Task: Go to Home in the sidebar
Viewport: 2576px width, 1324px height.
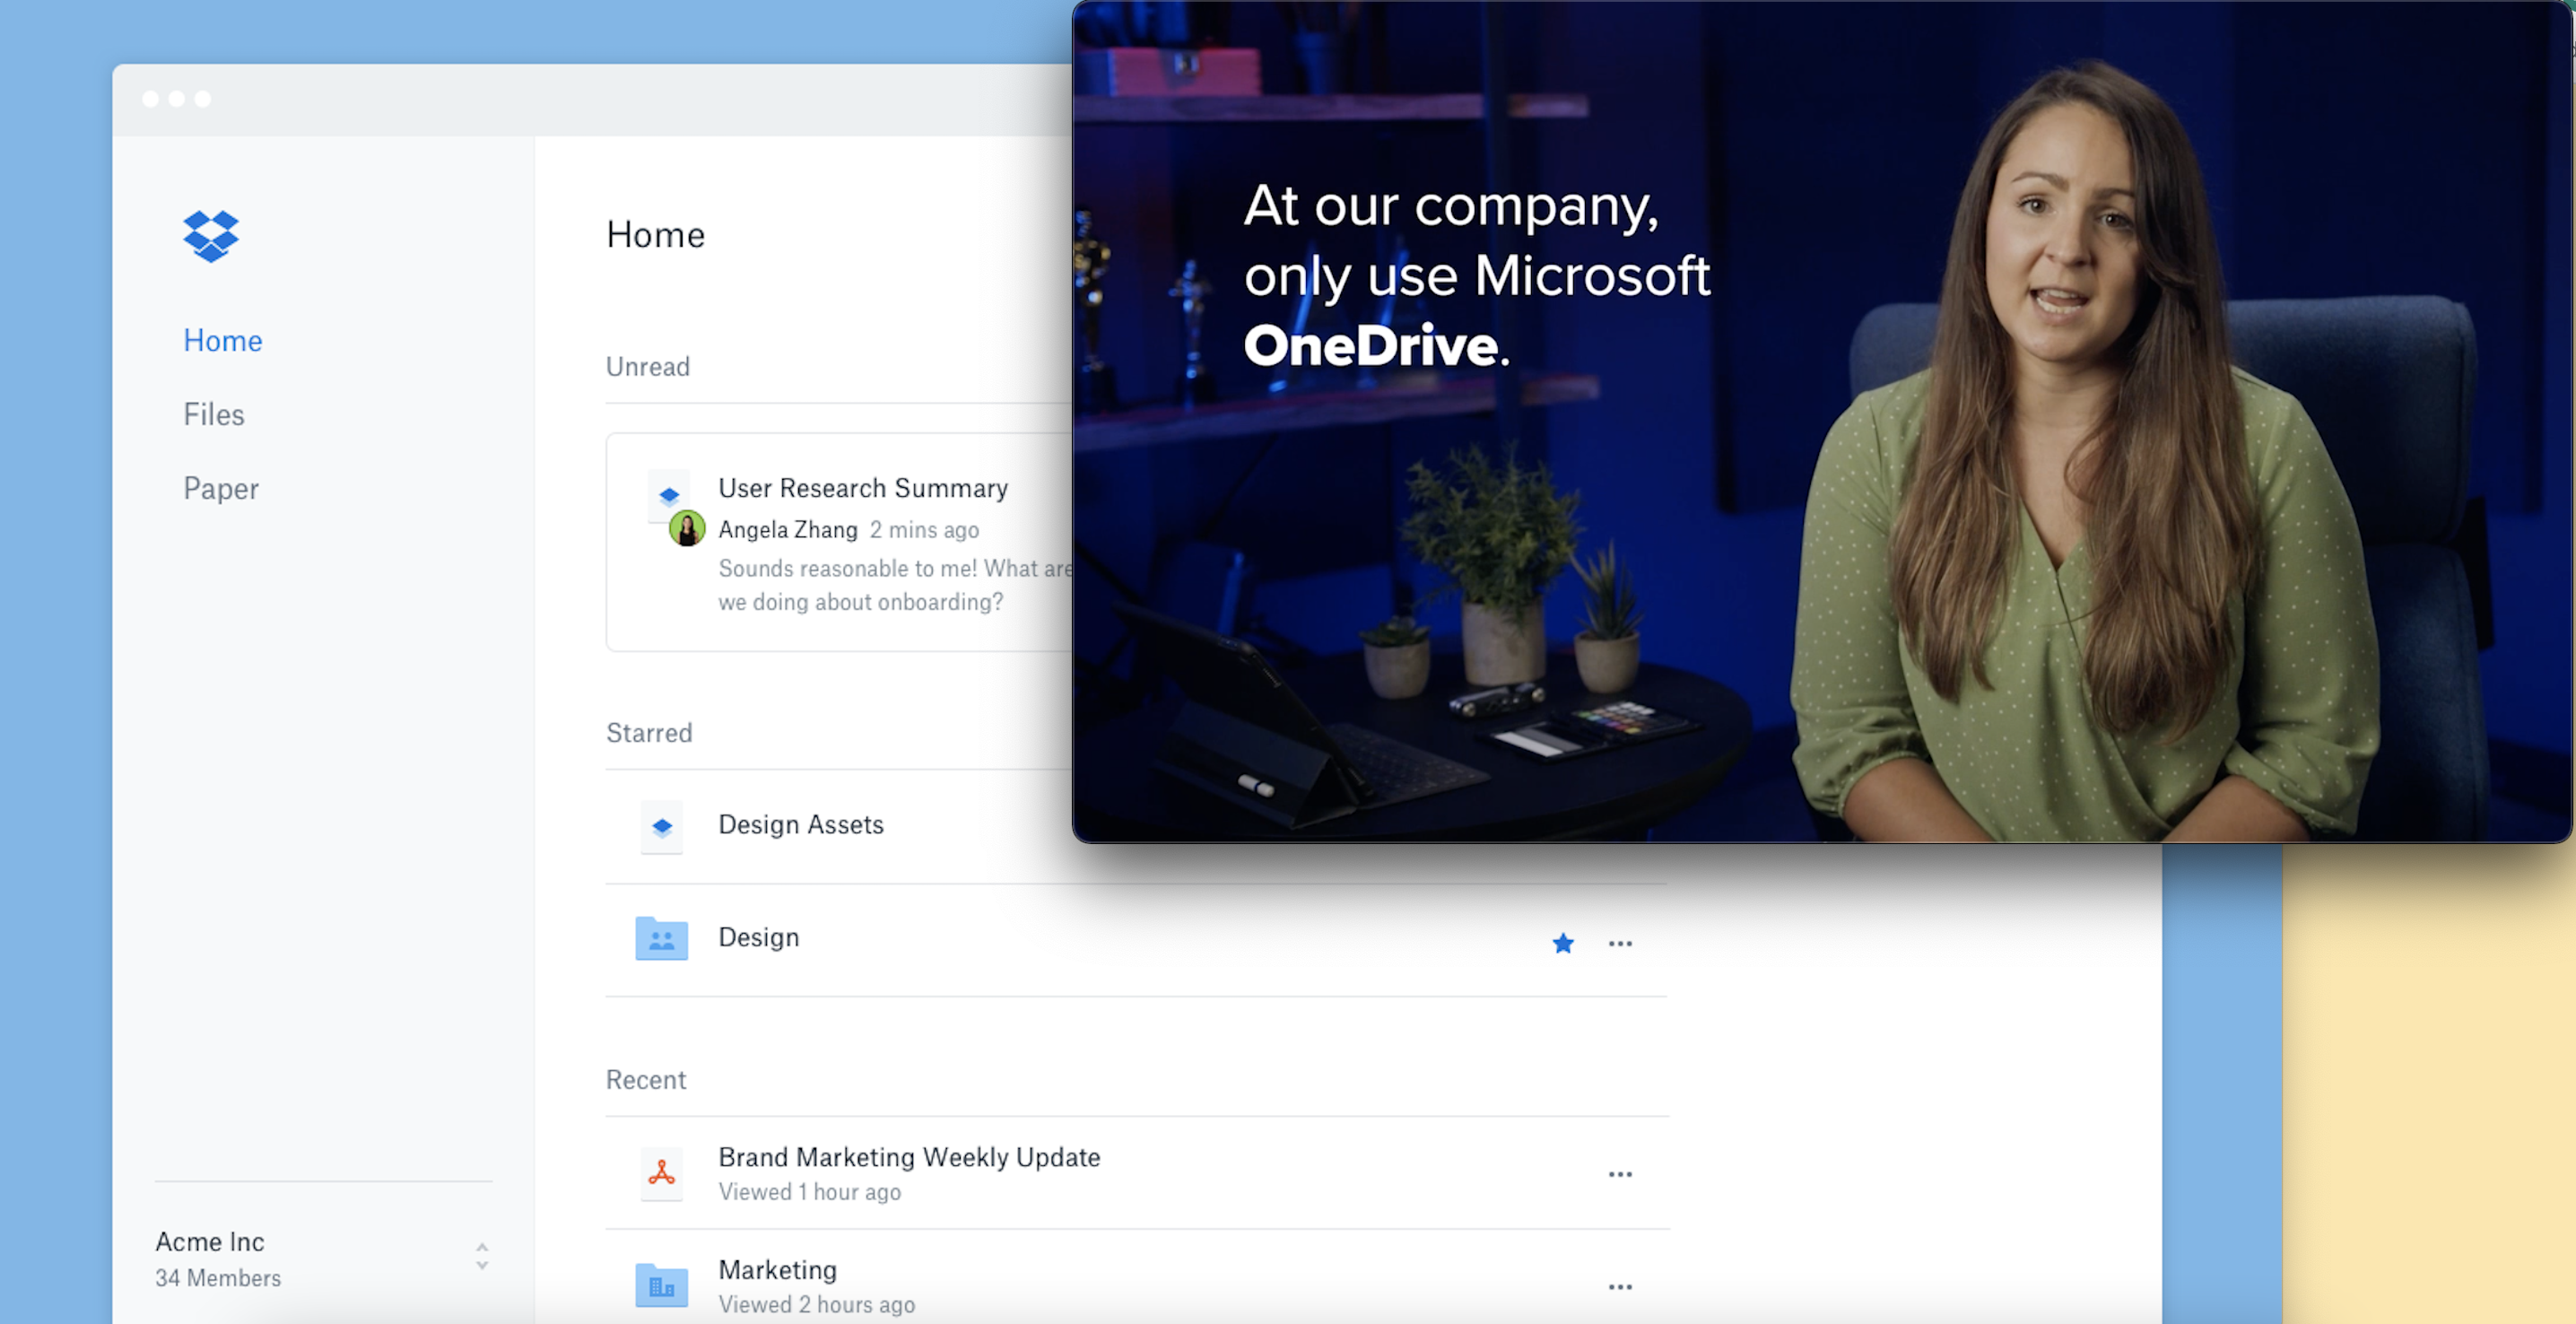Action: (x=222, y=340)
